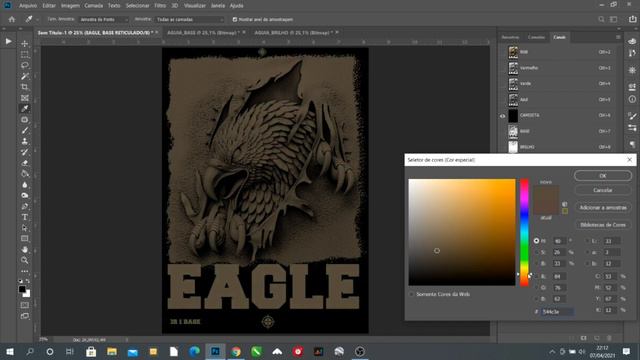Click inside the color saturation field

(462, 232)
